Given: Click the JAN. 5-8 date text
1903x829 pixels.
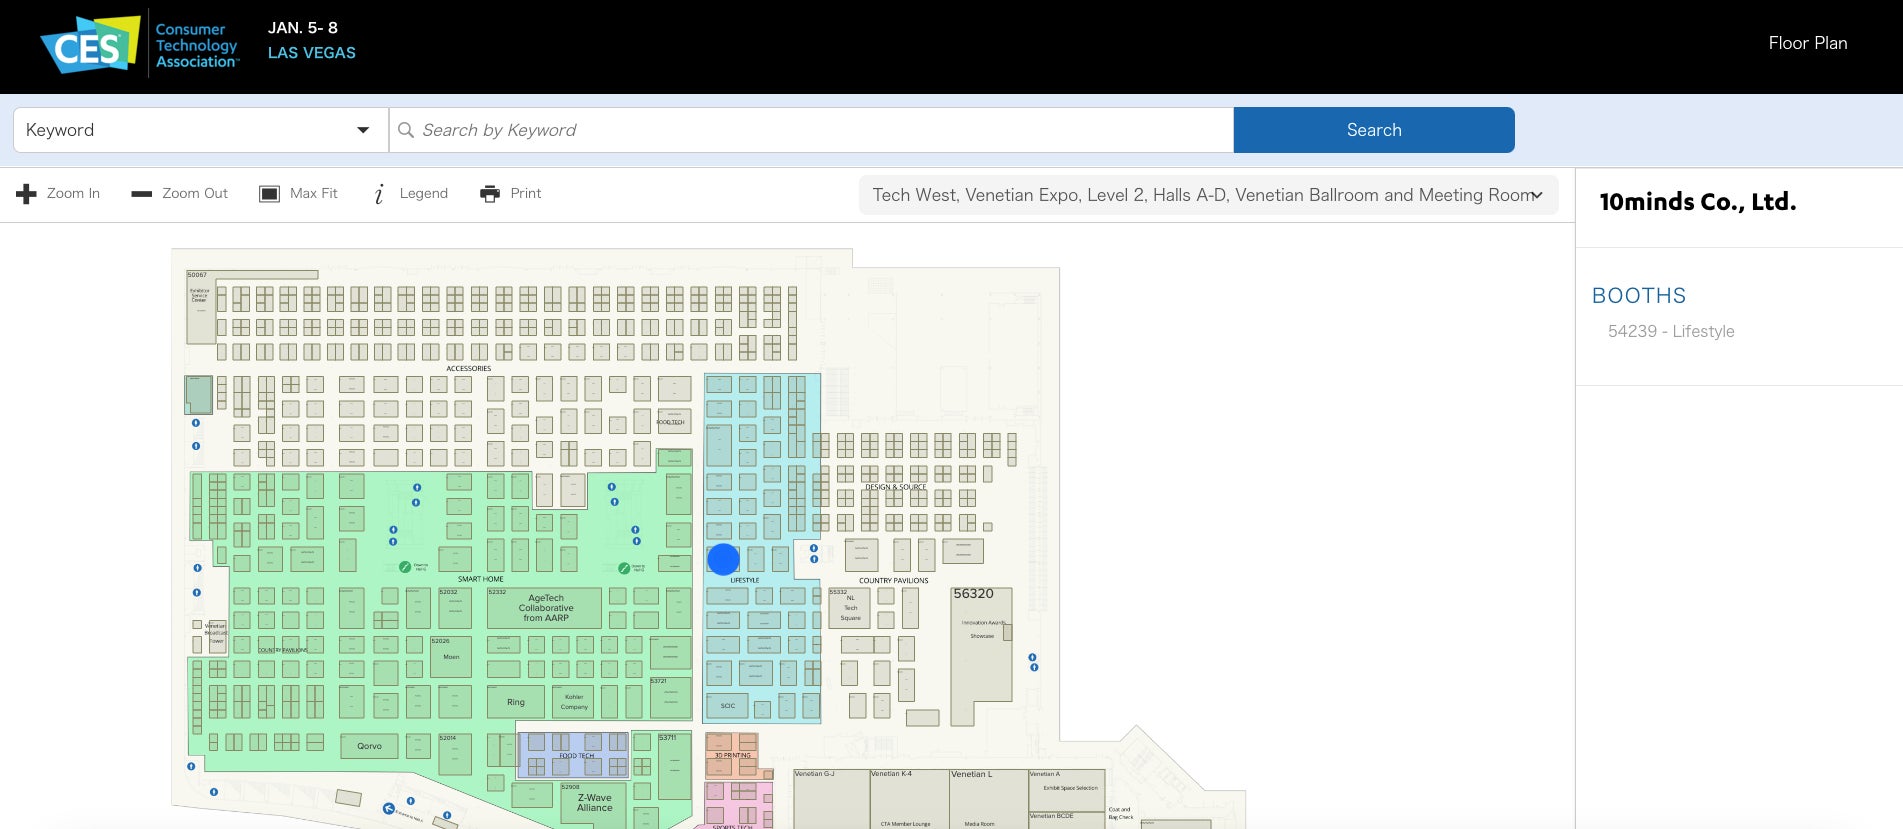Looking at the screenshot, I should (303, 28).
